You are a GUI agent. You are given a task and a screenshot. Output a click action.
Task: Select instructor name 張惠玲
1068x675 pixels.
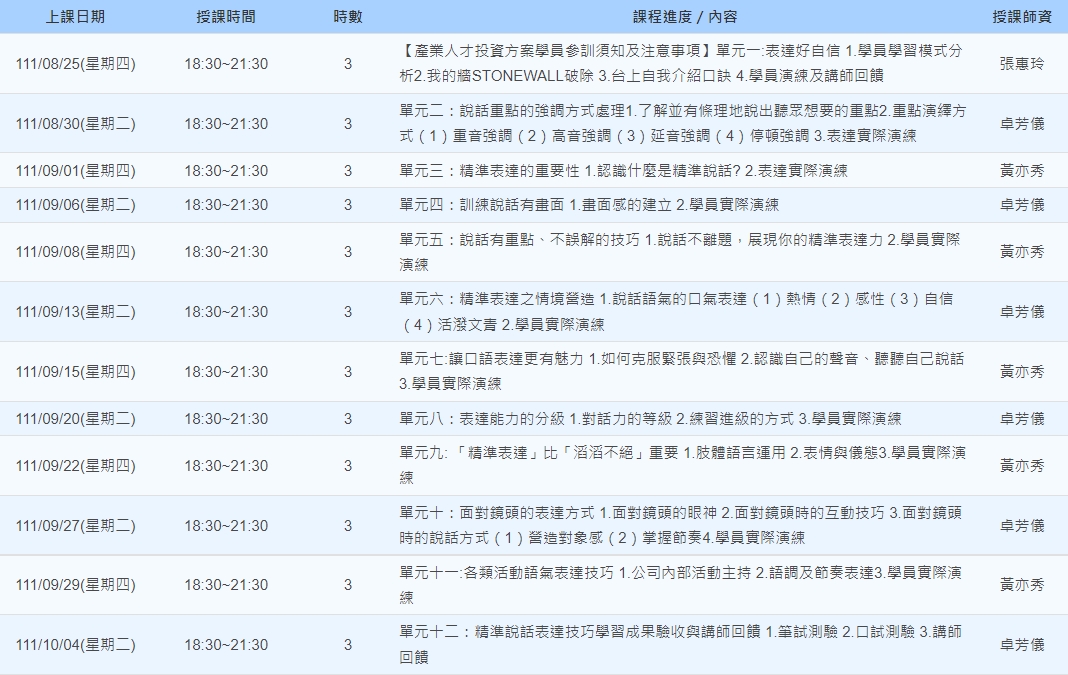pos(1022,64)
